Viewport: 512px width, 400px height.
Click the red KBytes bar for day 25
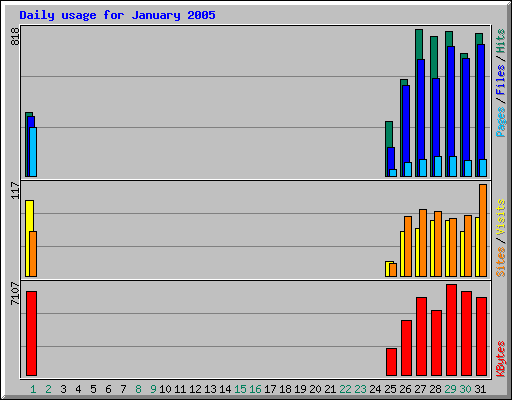point(391,362)
